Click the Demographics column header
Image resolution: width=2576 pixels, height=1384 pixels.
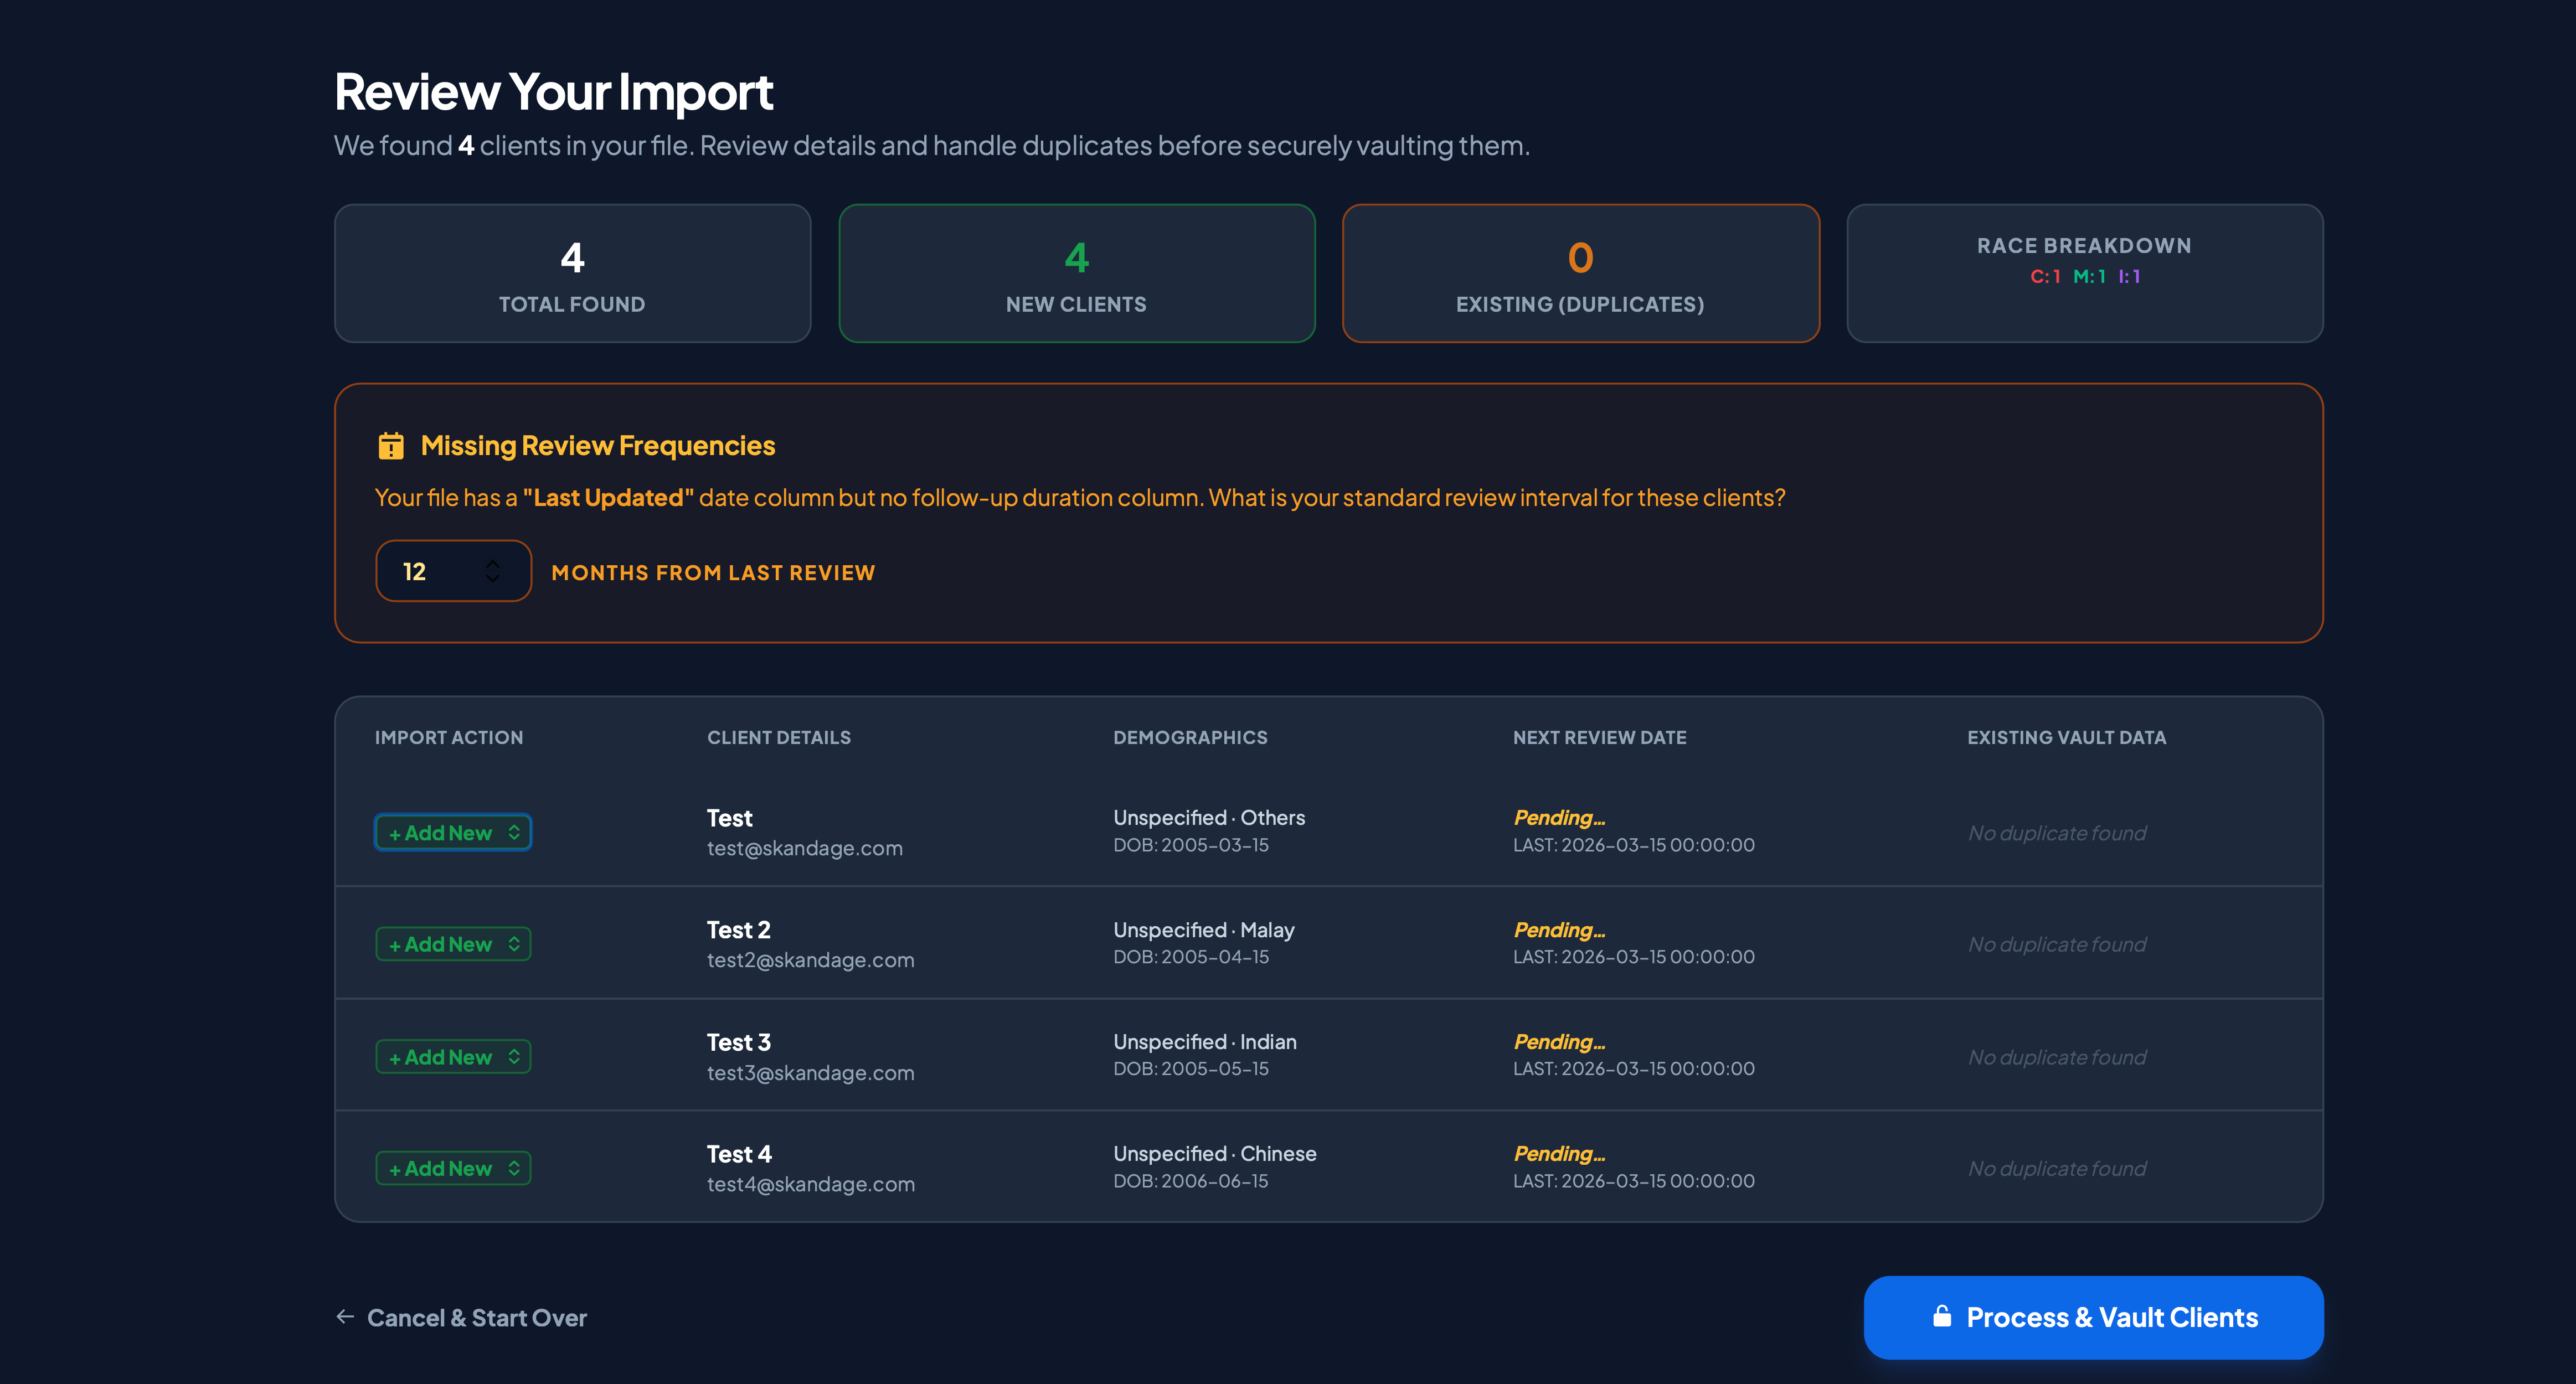coord(1190,737)
